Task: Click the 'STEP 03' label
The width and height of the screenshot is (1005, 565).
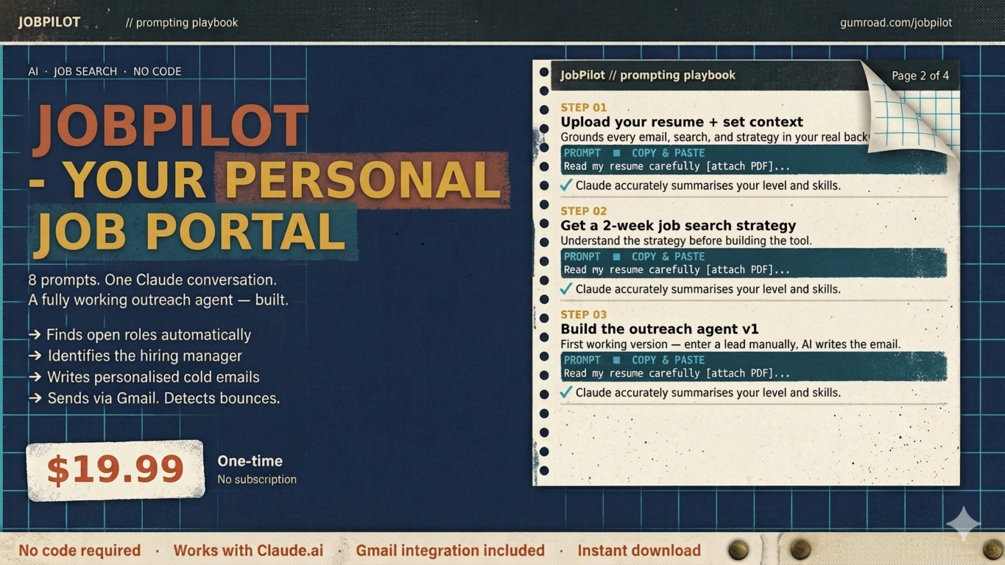Action: 583,315
